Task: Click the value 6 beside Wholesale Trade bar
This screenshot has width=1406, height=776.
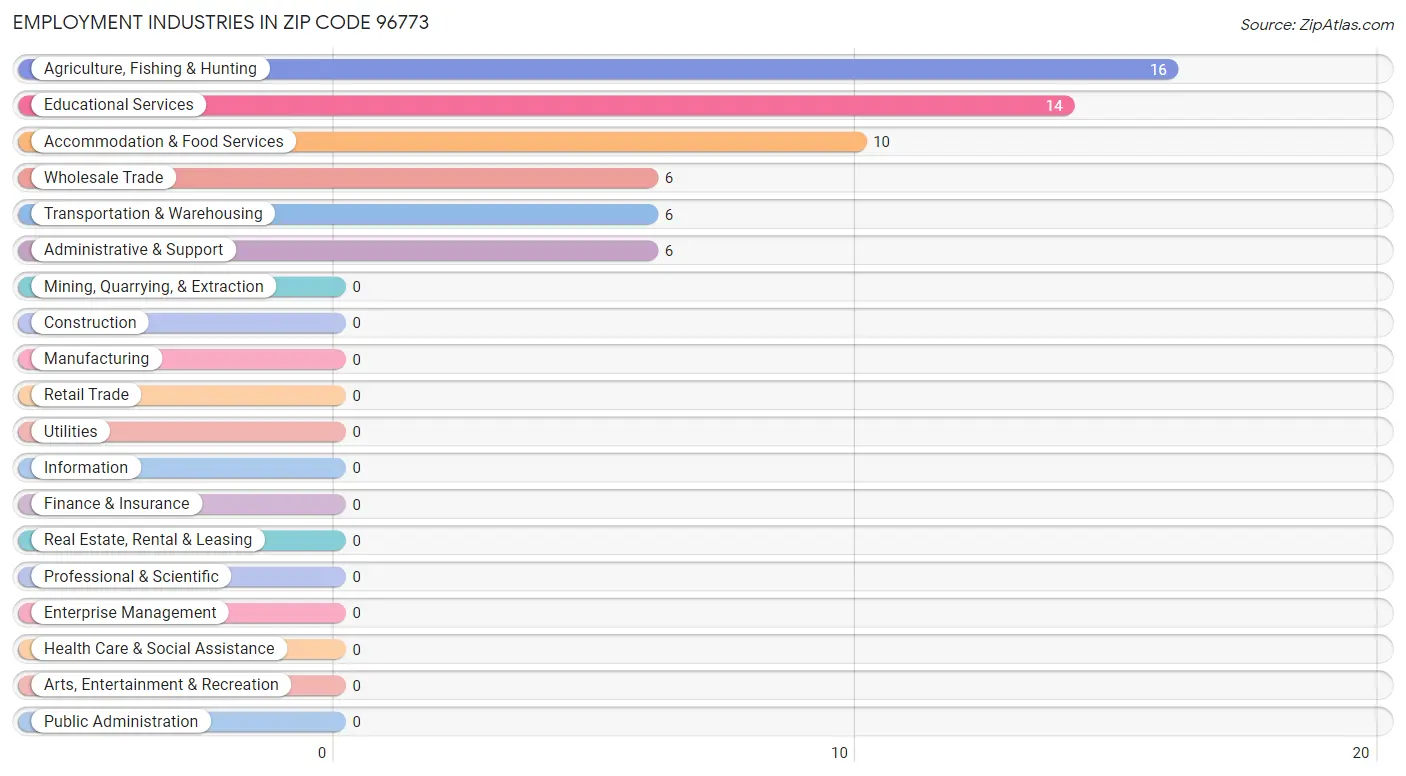Action: pos(669,179)
